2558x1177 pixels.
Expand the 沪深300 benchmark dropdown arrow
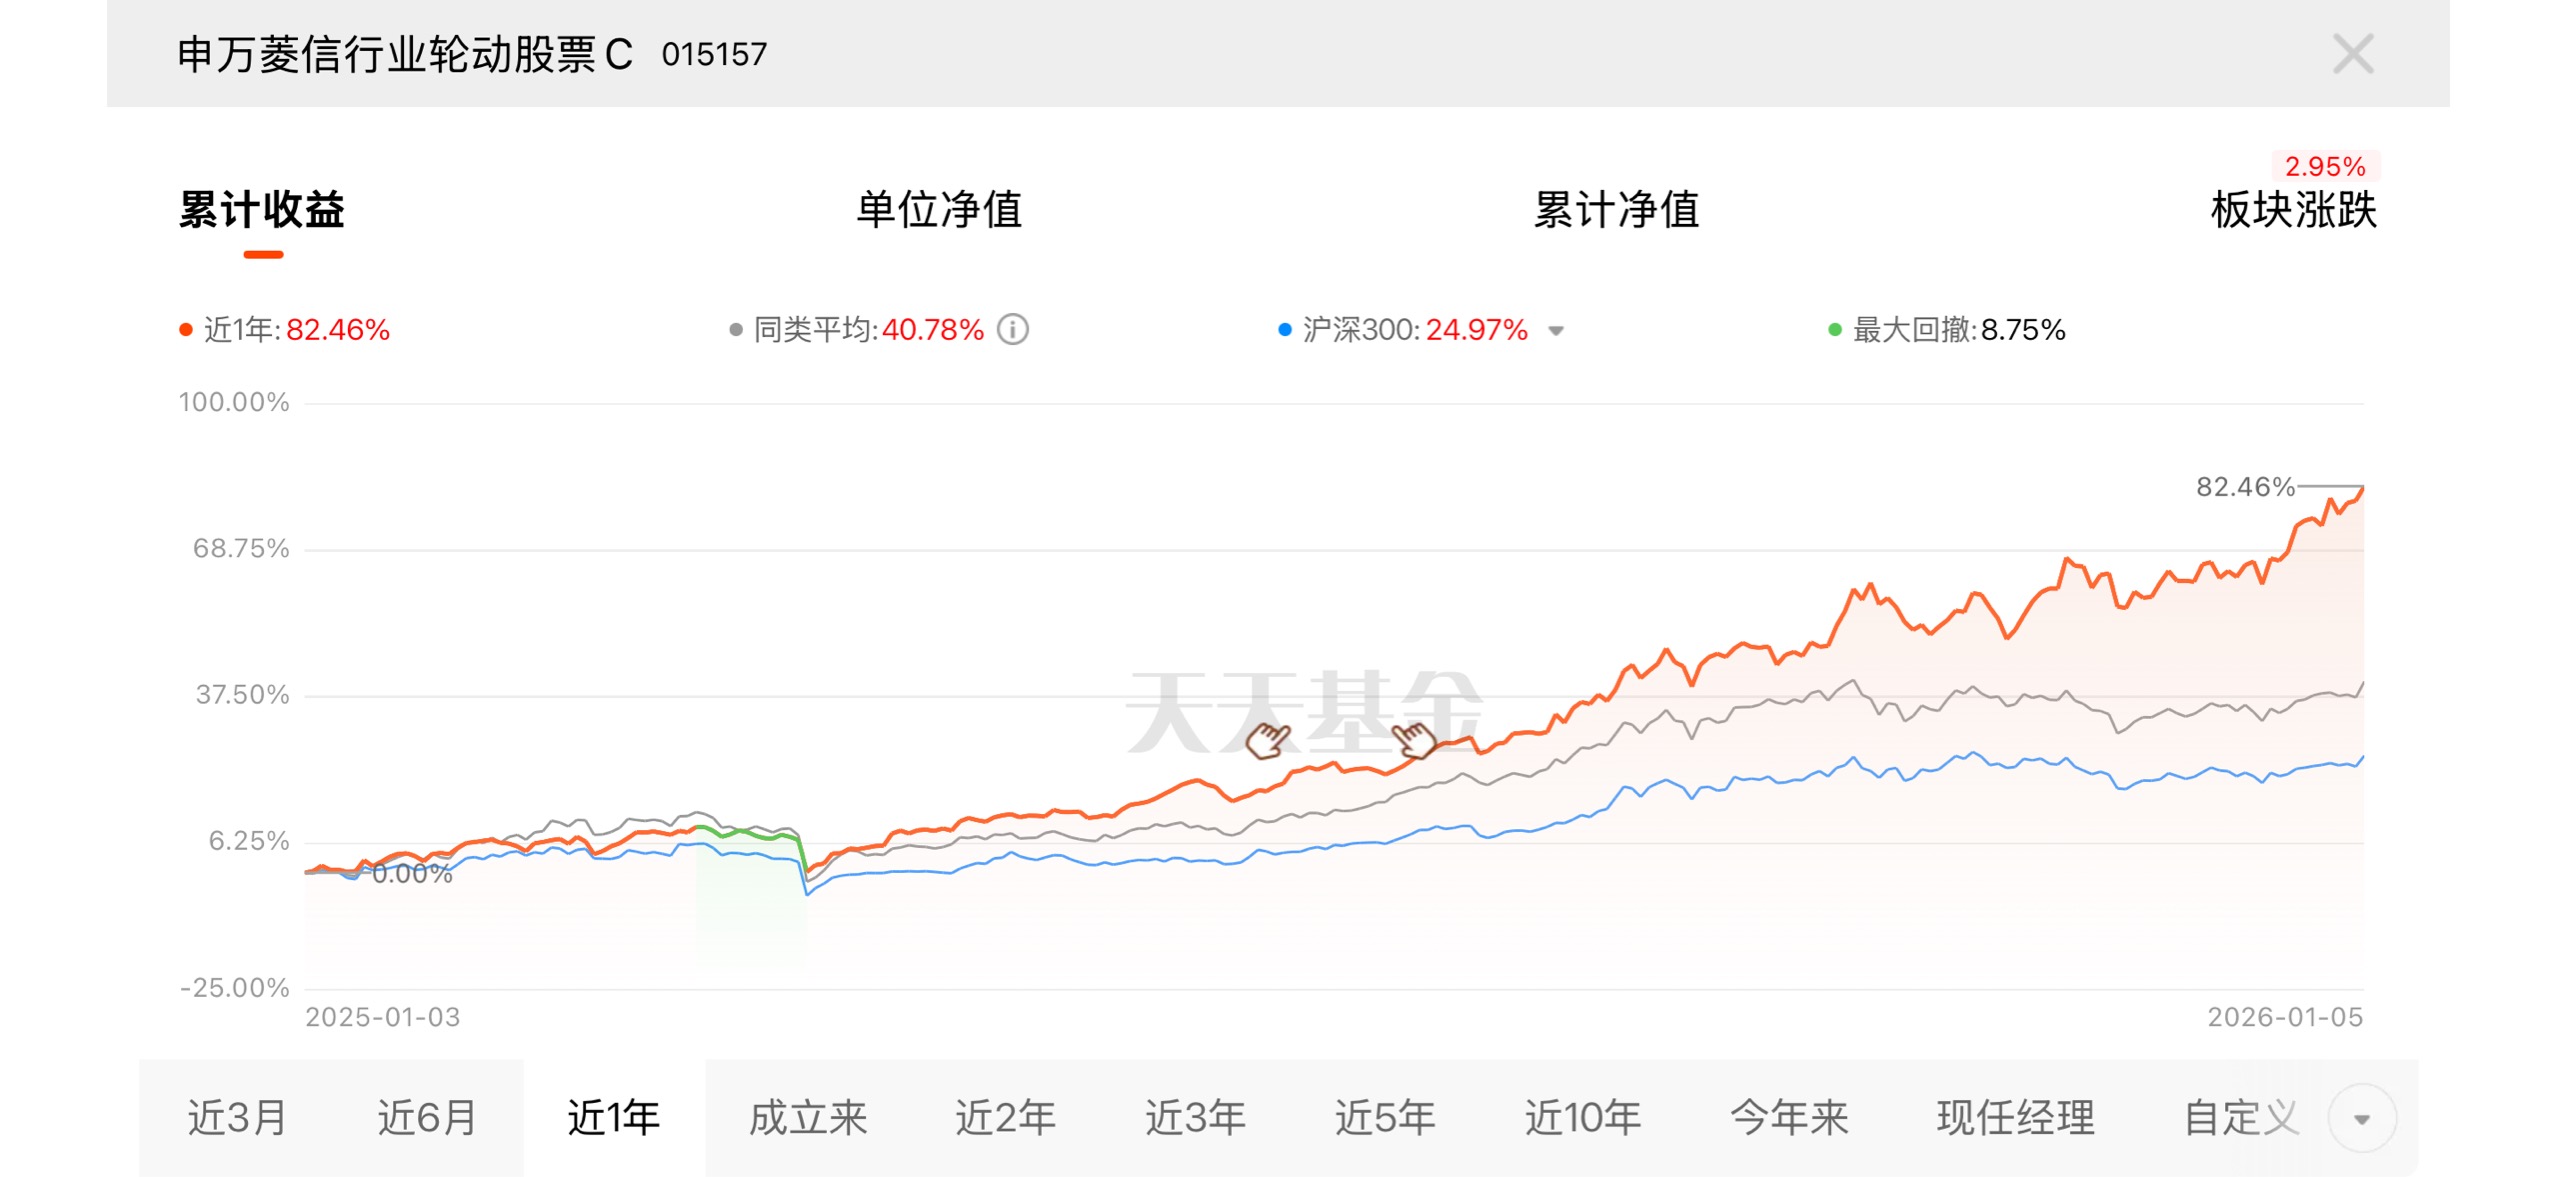[1556, 331]
